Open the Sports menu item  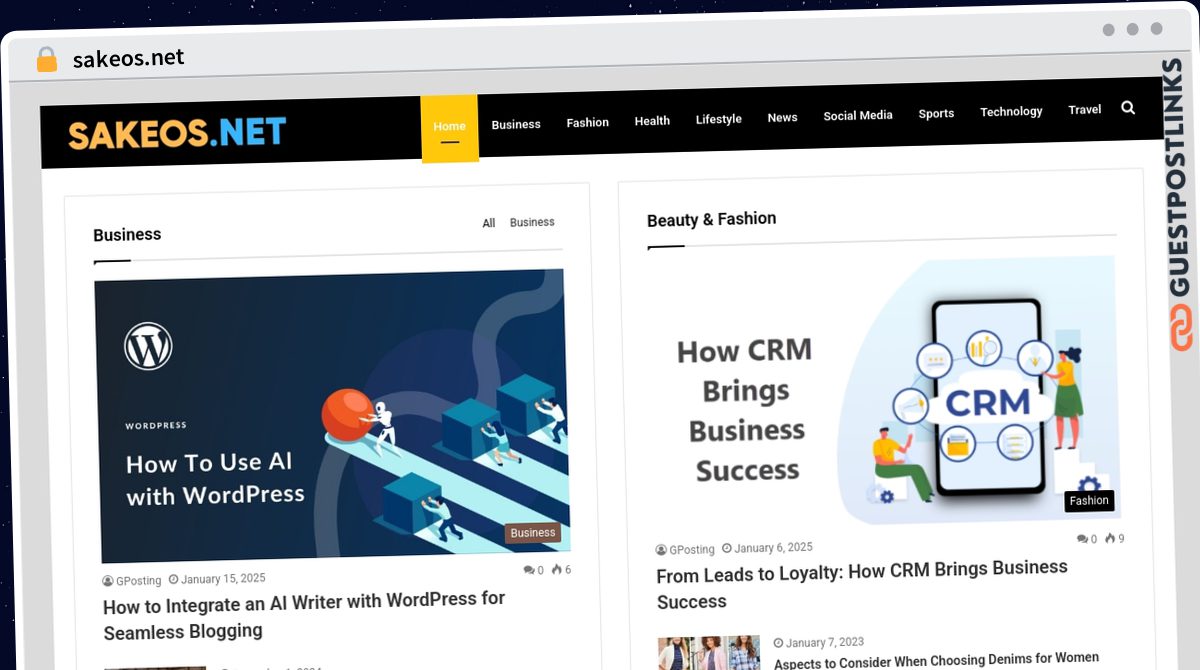pyautogui.click(x=936, y=113)
